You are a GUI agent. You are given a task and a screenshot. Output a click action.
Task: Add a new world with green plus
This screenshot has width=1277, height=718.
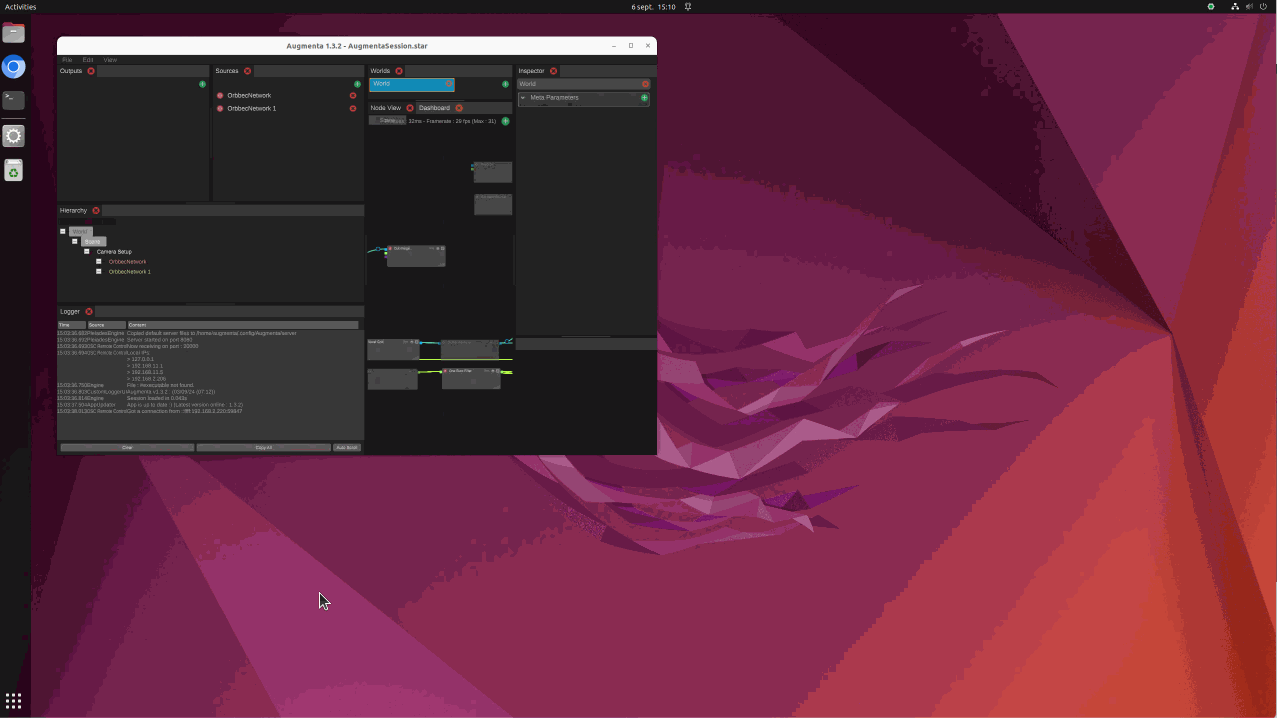[505, 85]
